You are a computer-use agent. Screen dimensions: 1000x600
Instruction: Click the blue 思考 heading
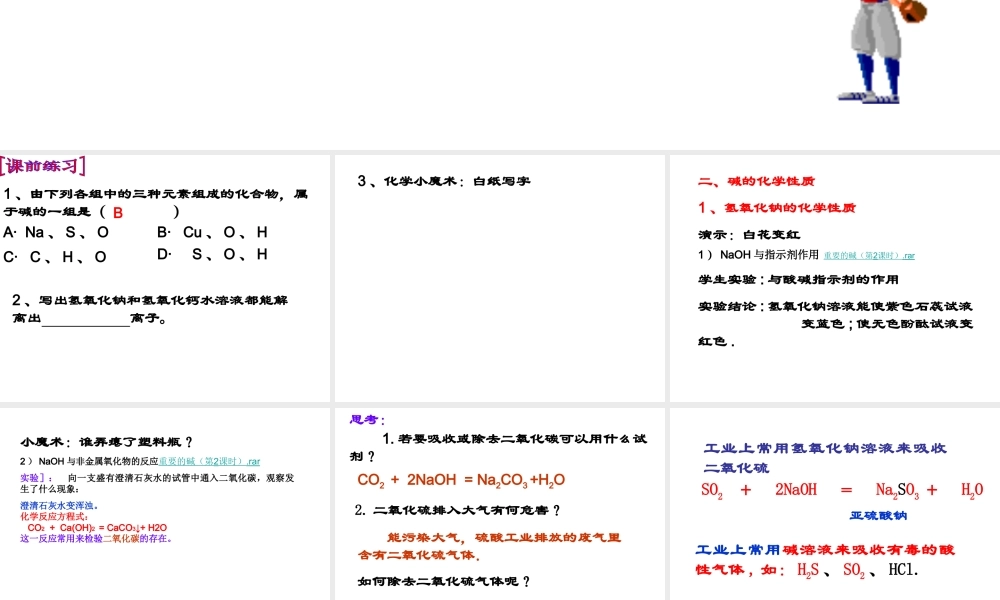367,420
